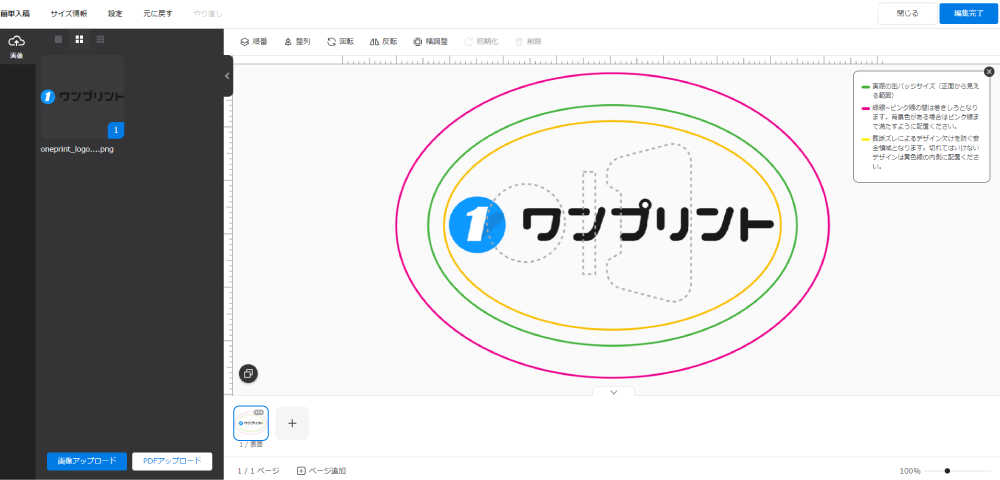Click the 編集完了 button
Viewport: 1000px width, 480px height.
(x=967, y=14)
